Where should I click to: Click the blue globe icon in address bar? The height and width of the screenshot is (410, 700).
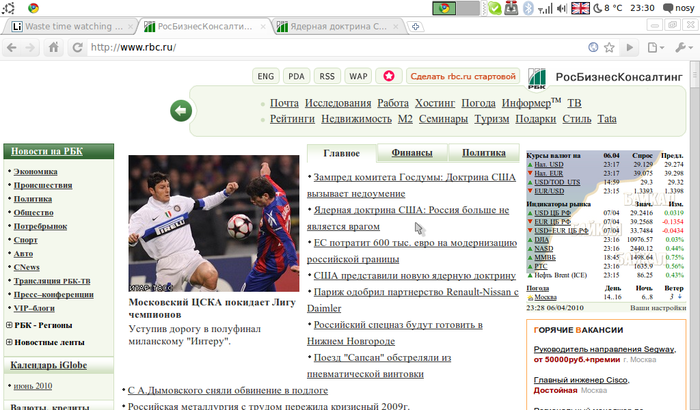[593, 47]
